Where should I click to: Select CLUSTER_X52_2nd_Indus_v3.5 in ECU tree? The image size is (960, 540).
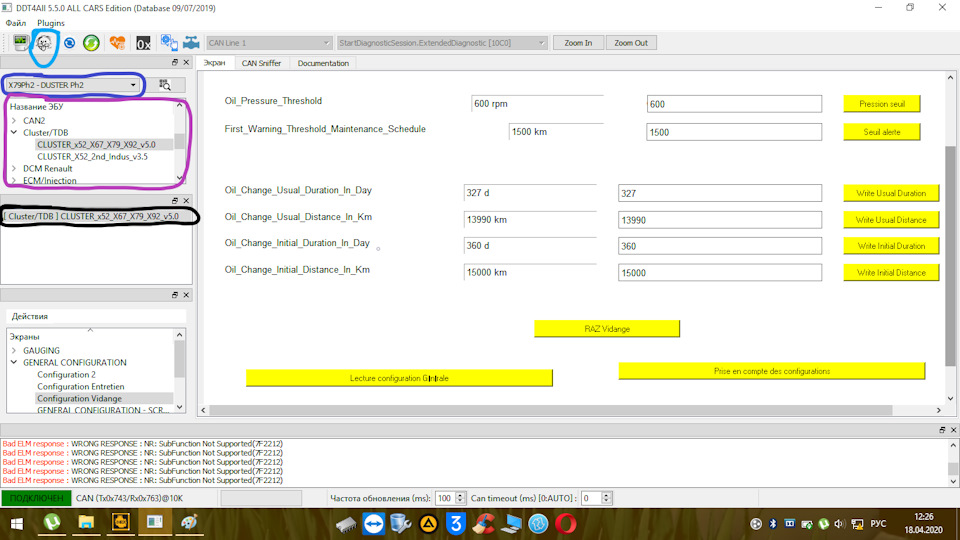tap(92, 157)
